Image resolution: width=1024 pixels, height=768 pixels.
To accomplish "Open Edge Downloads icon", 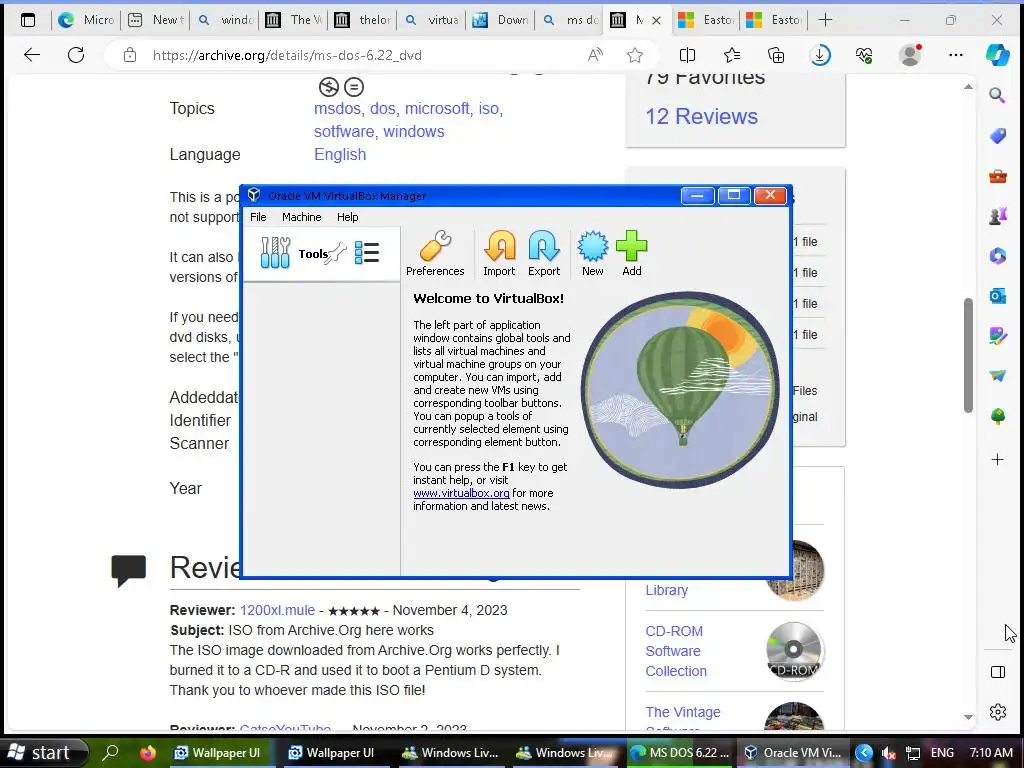I will pyautogui.click(x=820, y=56).
